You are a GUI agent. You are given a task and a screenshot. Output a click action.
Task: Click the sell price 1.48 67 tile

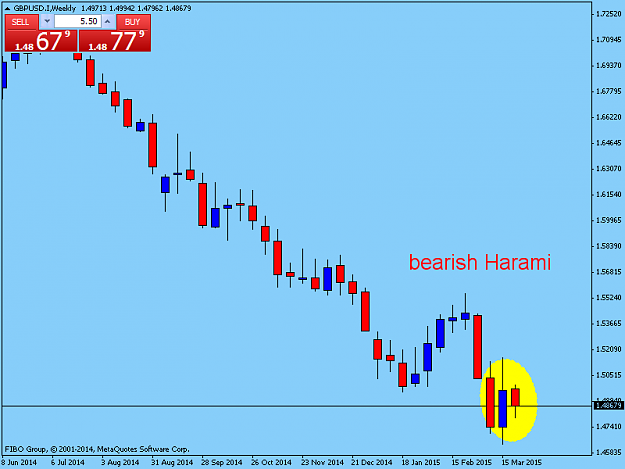point(41,41)
